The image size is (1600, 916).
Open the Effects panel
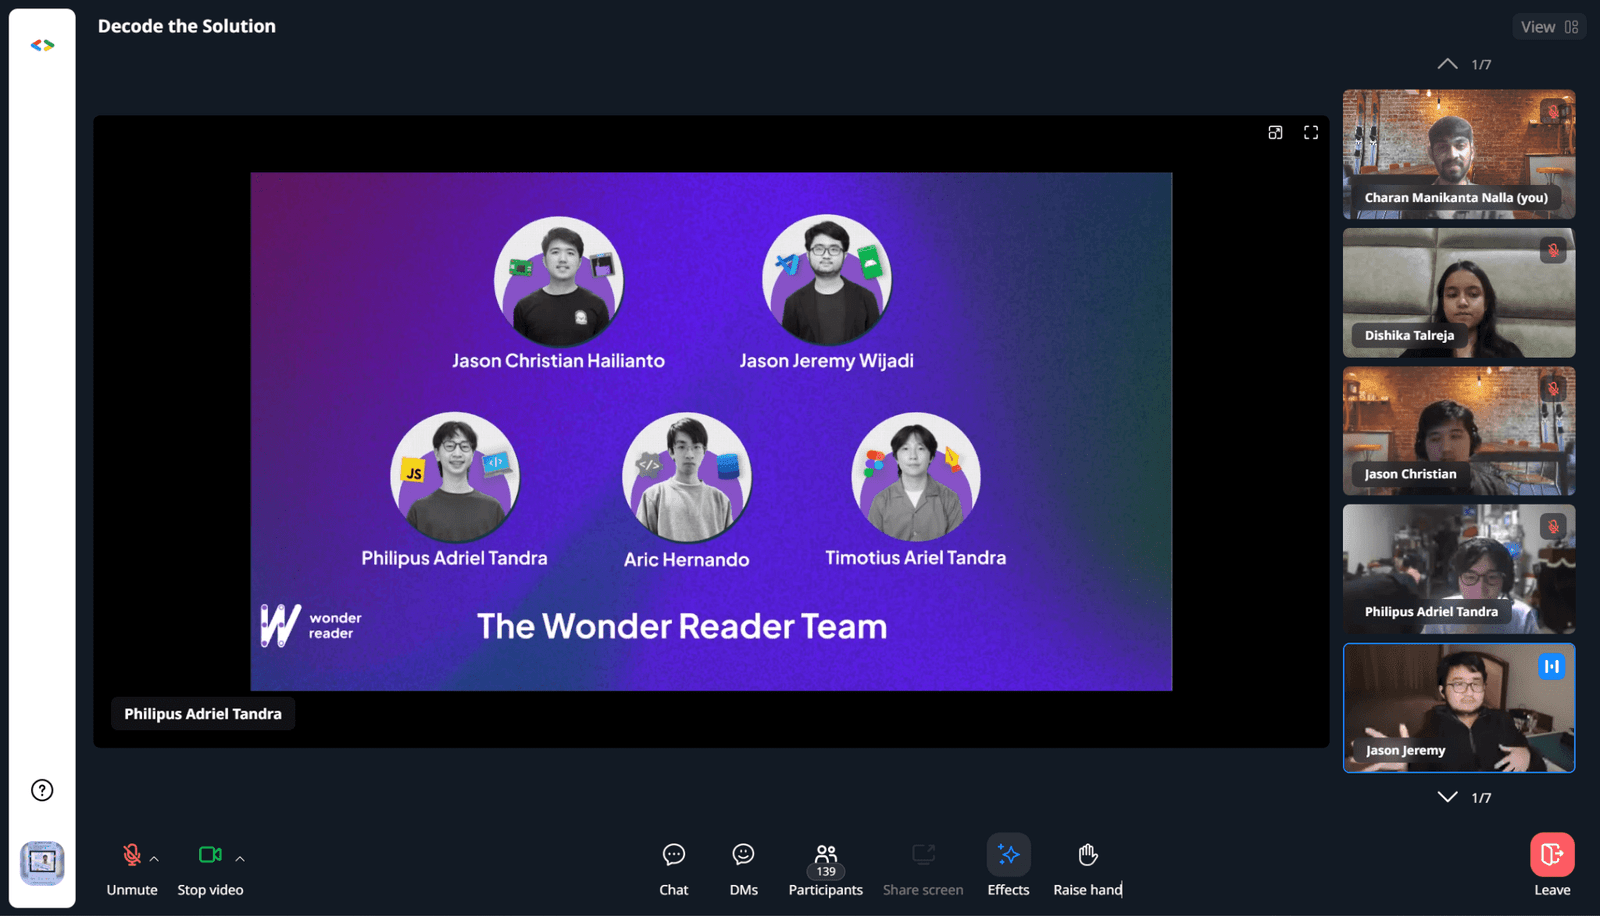point(1008,867)
